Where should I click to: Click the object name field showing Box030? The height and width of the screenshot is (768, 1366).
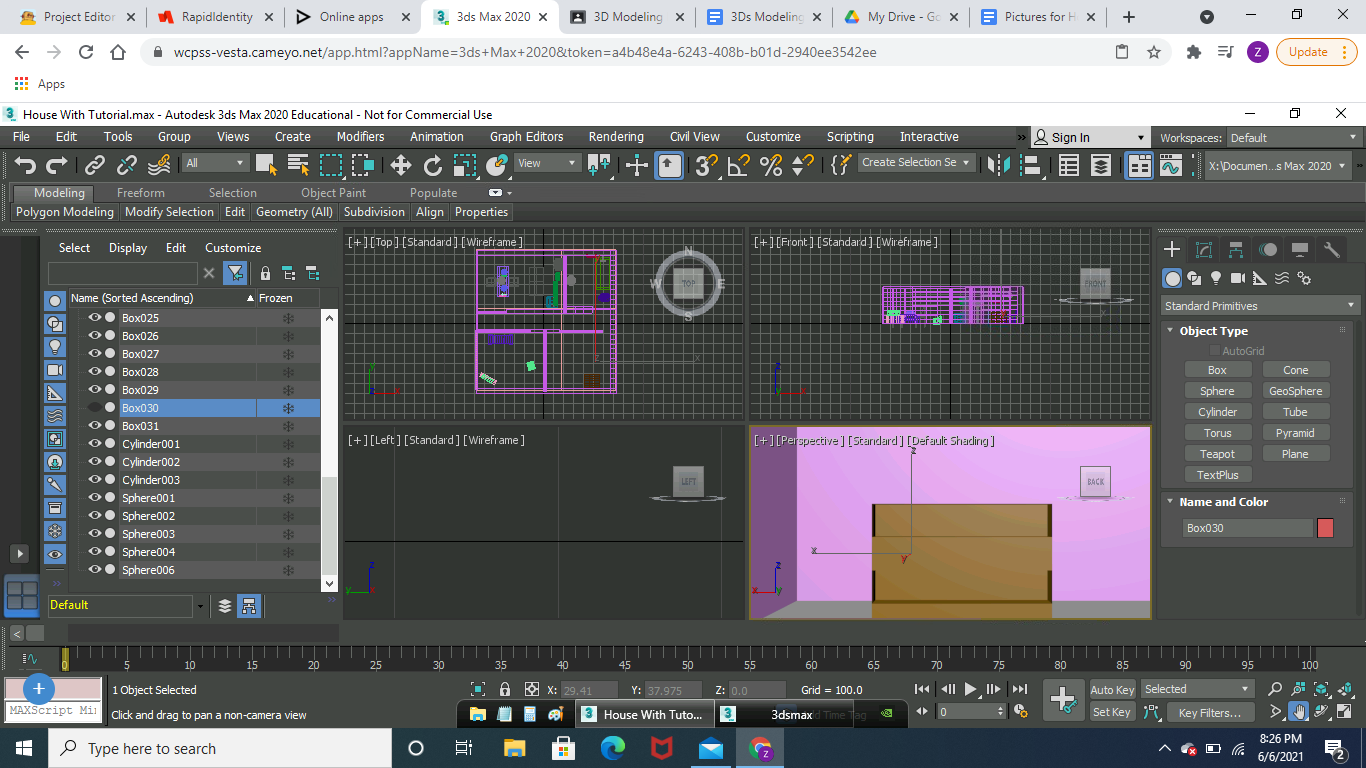click(1247, 528)
